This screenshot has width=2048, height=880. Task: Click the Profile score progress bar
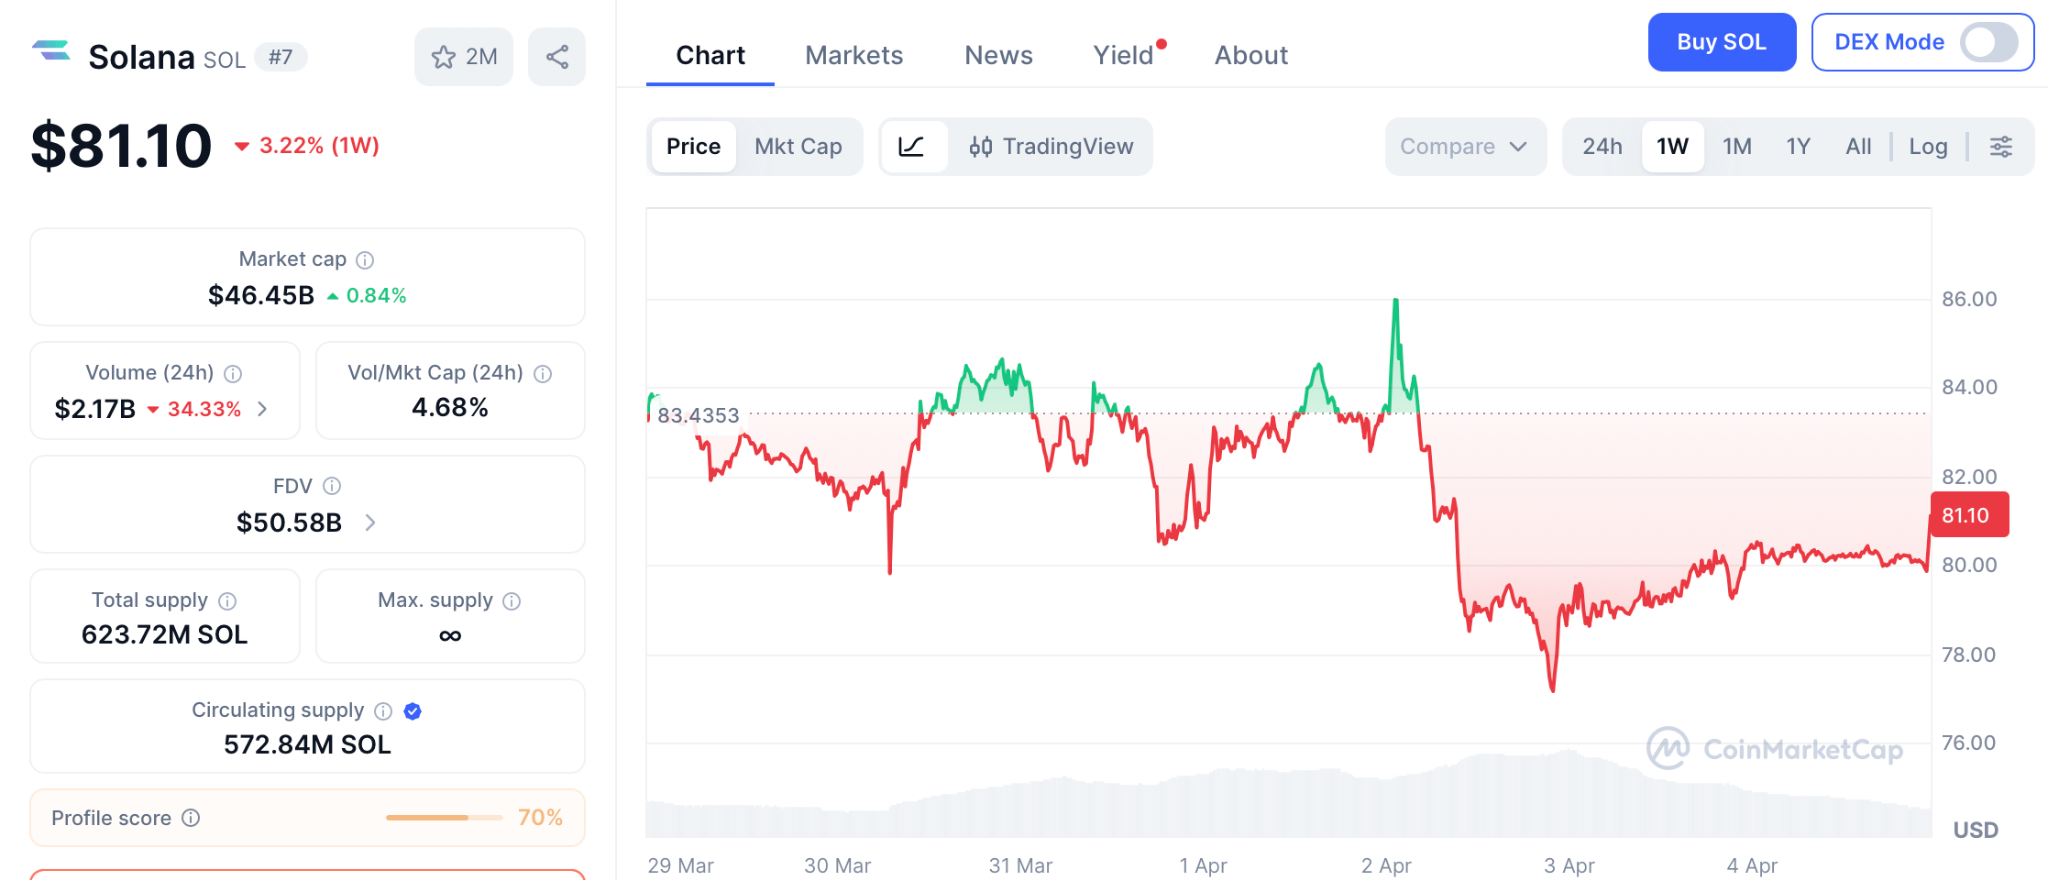(x=444, y=818)
